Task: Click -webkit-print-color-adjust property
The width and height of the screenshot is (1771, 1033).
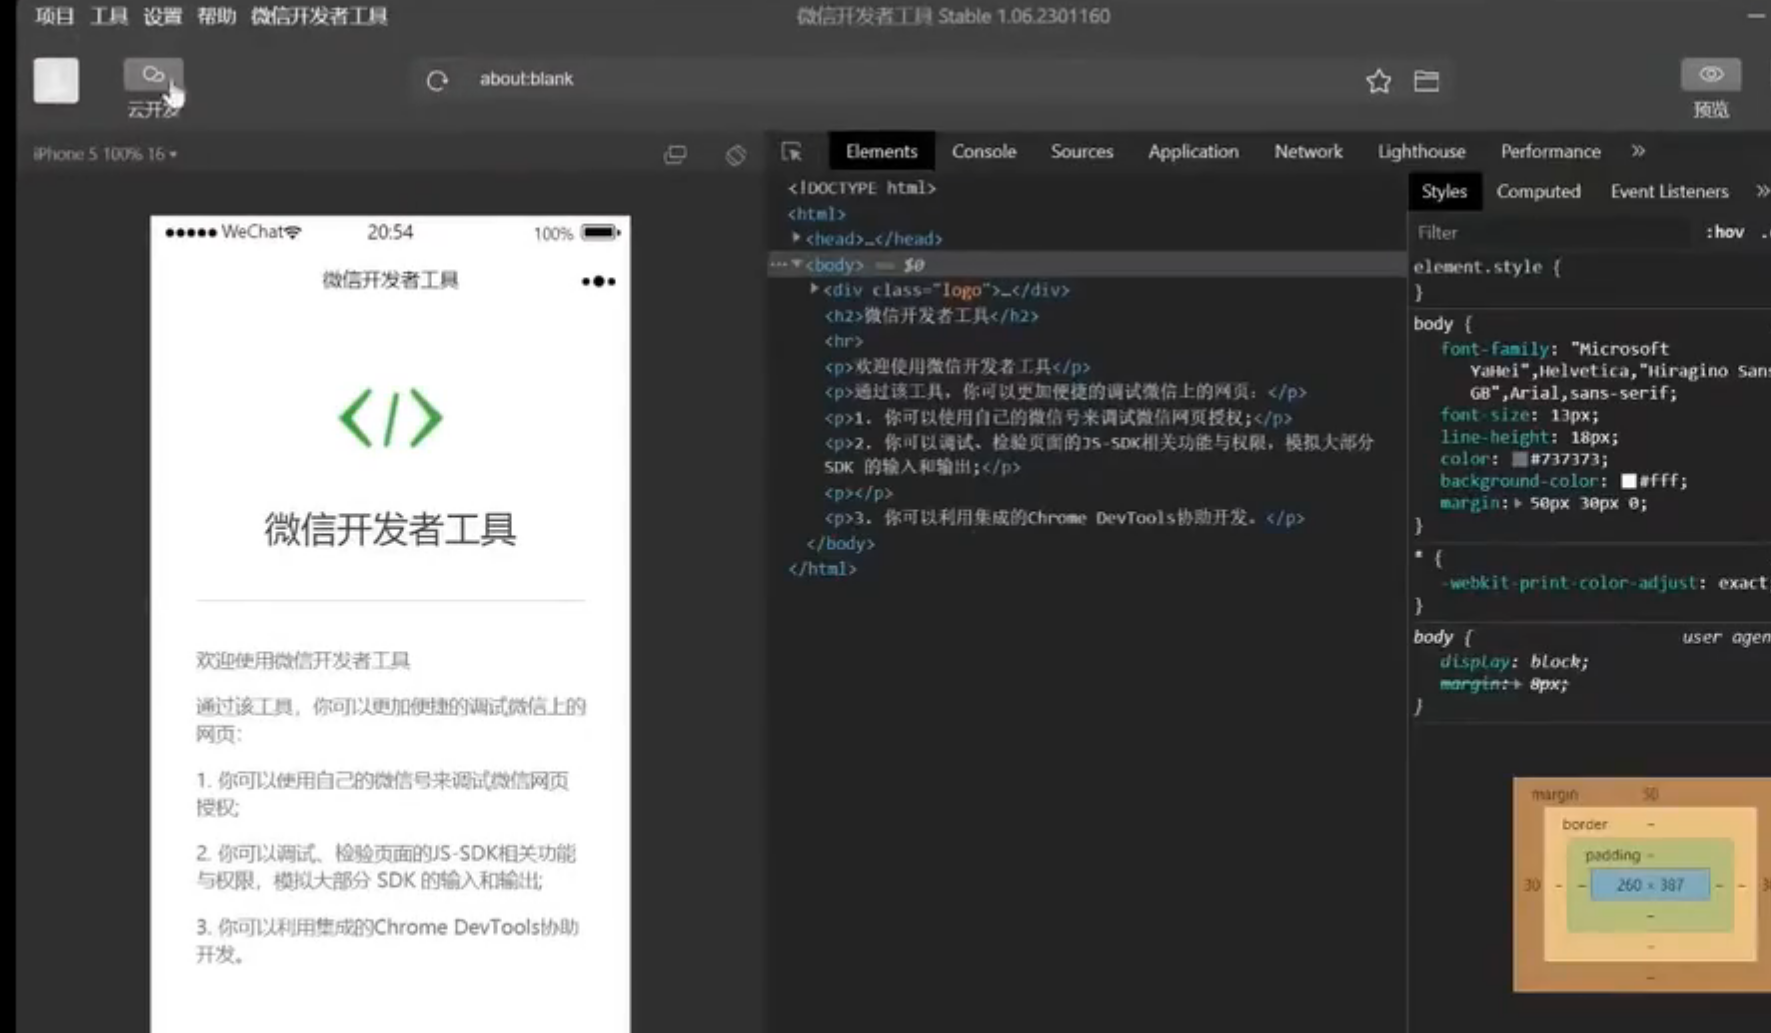Action: click(1568, 582)
